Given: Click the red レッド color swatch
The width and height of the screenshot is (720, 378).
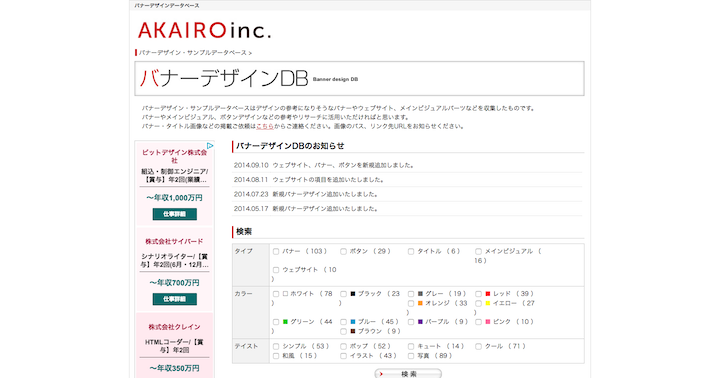Looking at the screenshot, I should tap(488, 294).
